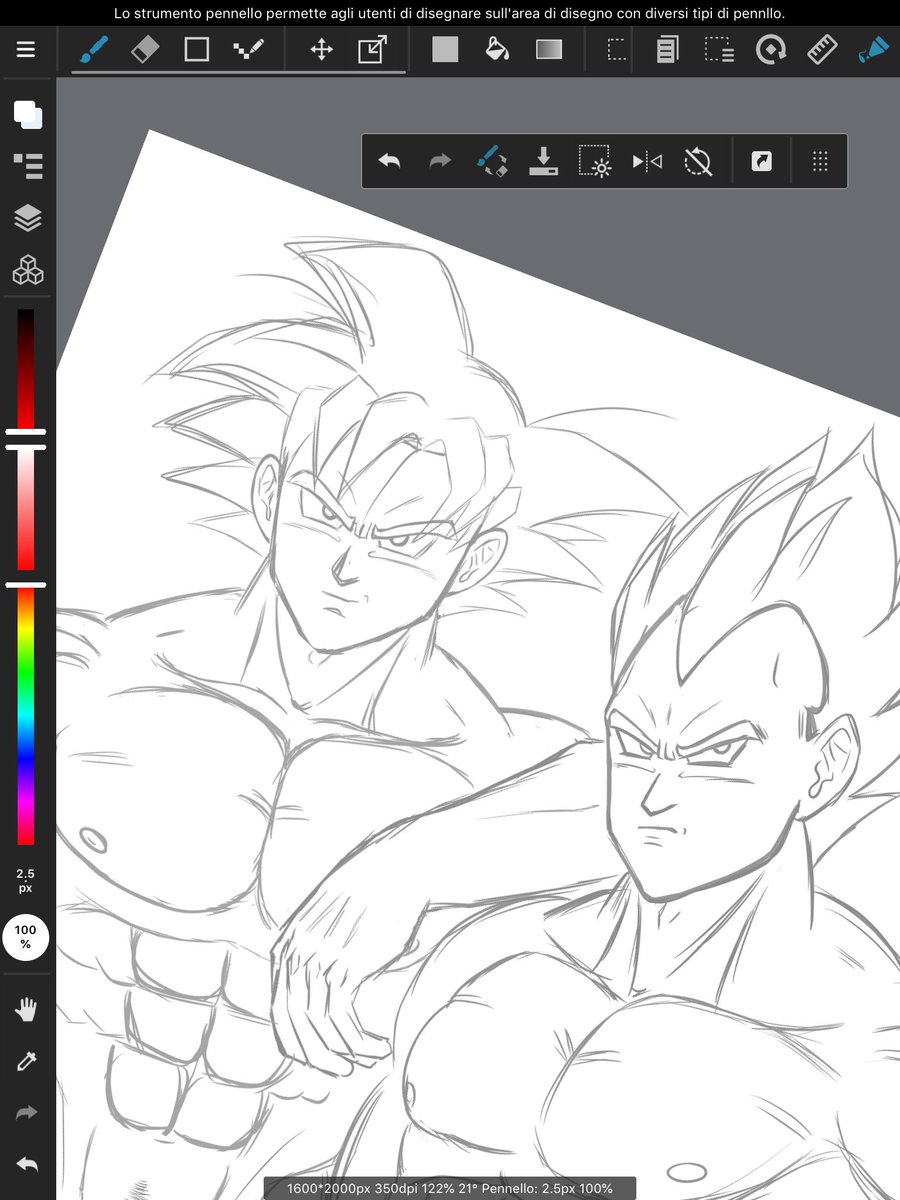Viewport: 900px width, 1200px height.
Task: Open the panel divider materials tool
Action: (667, 49)
